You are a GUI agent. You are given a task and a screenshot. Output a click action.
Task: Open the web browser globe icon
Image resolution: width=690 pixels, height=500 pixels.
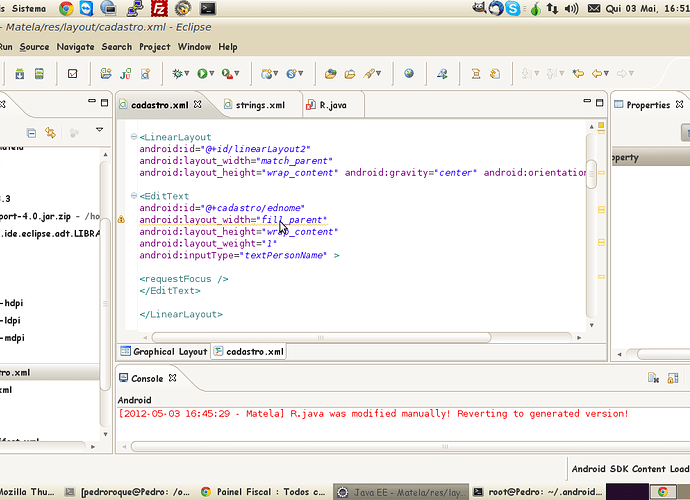click(409, 73)
